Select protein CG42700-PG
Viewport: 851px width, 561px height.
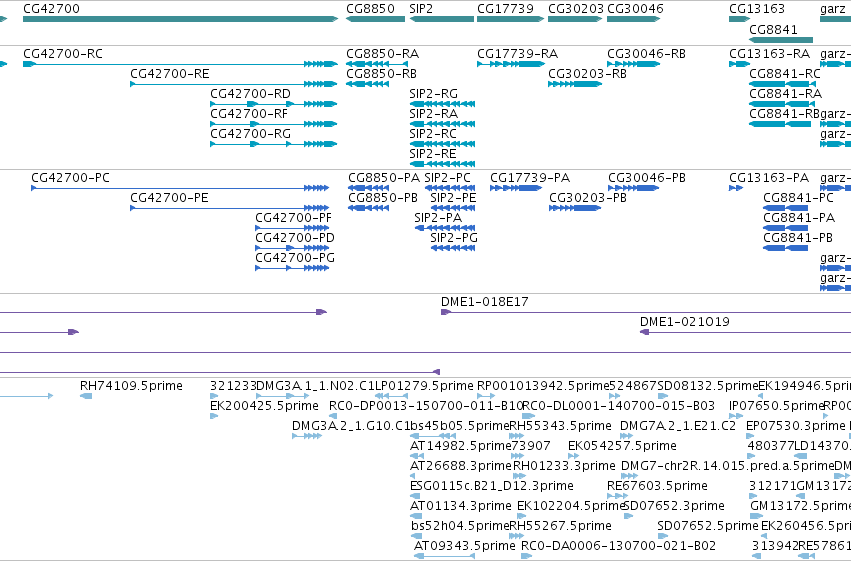(292, 268)
